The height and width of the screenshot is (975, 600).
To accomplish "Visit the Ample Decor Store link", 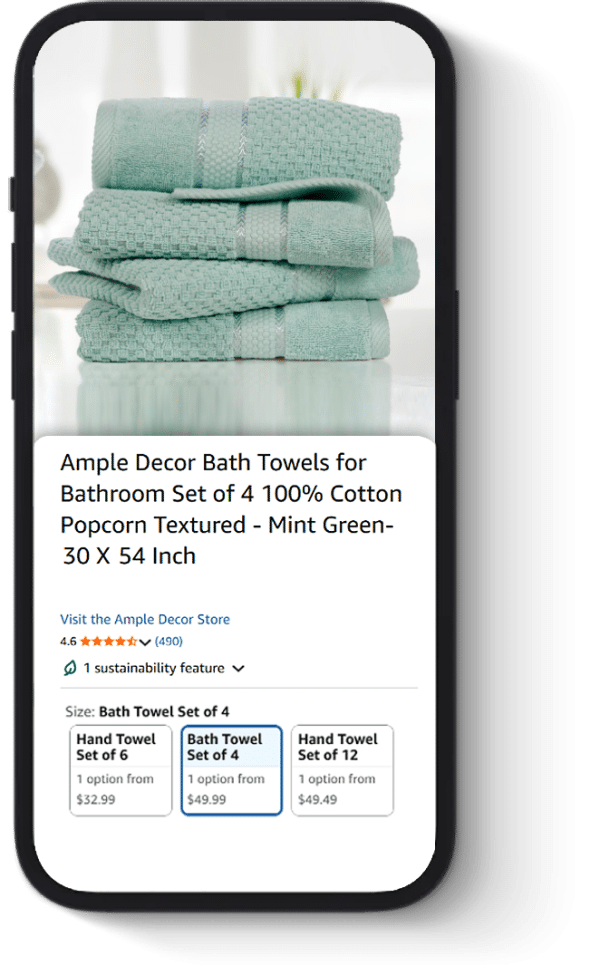I will click(x=145, y=619).
